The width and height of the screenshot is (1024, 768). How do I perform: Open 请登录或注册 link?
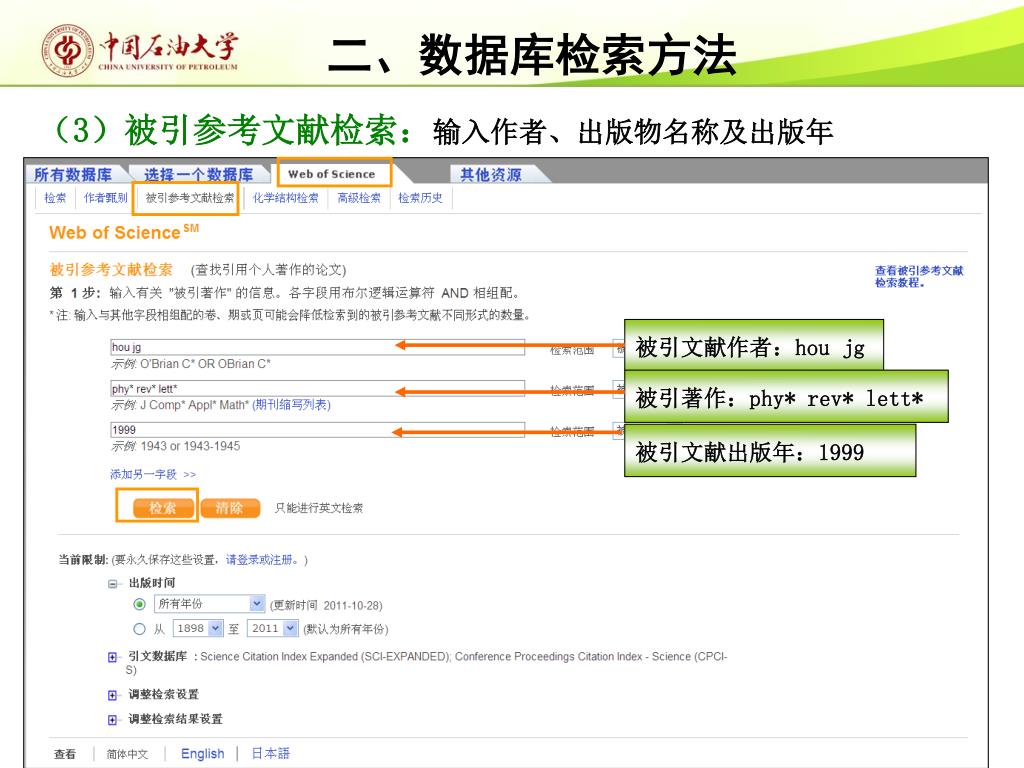263,560
